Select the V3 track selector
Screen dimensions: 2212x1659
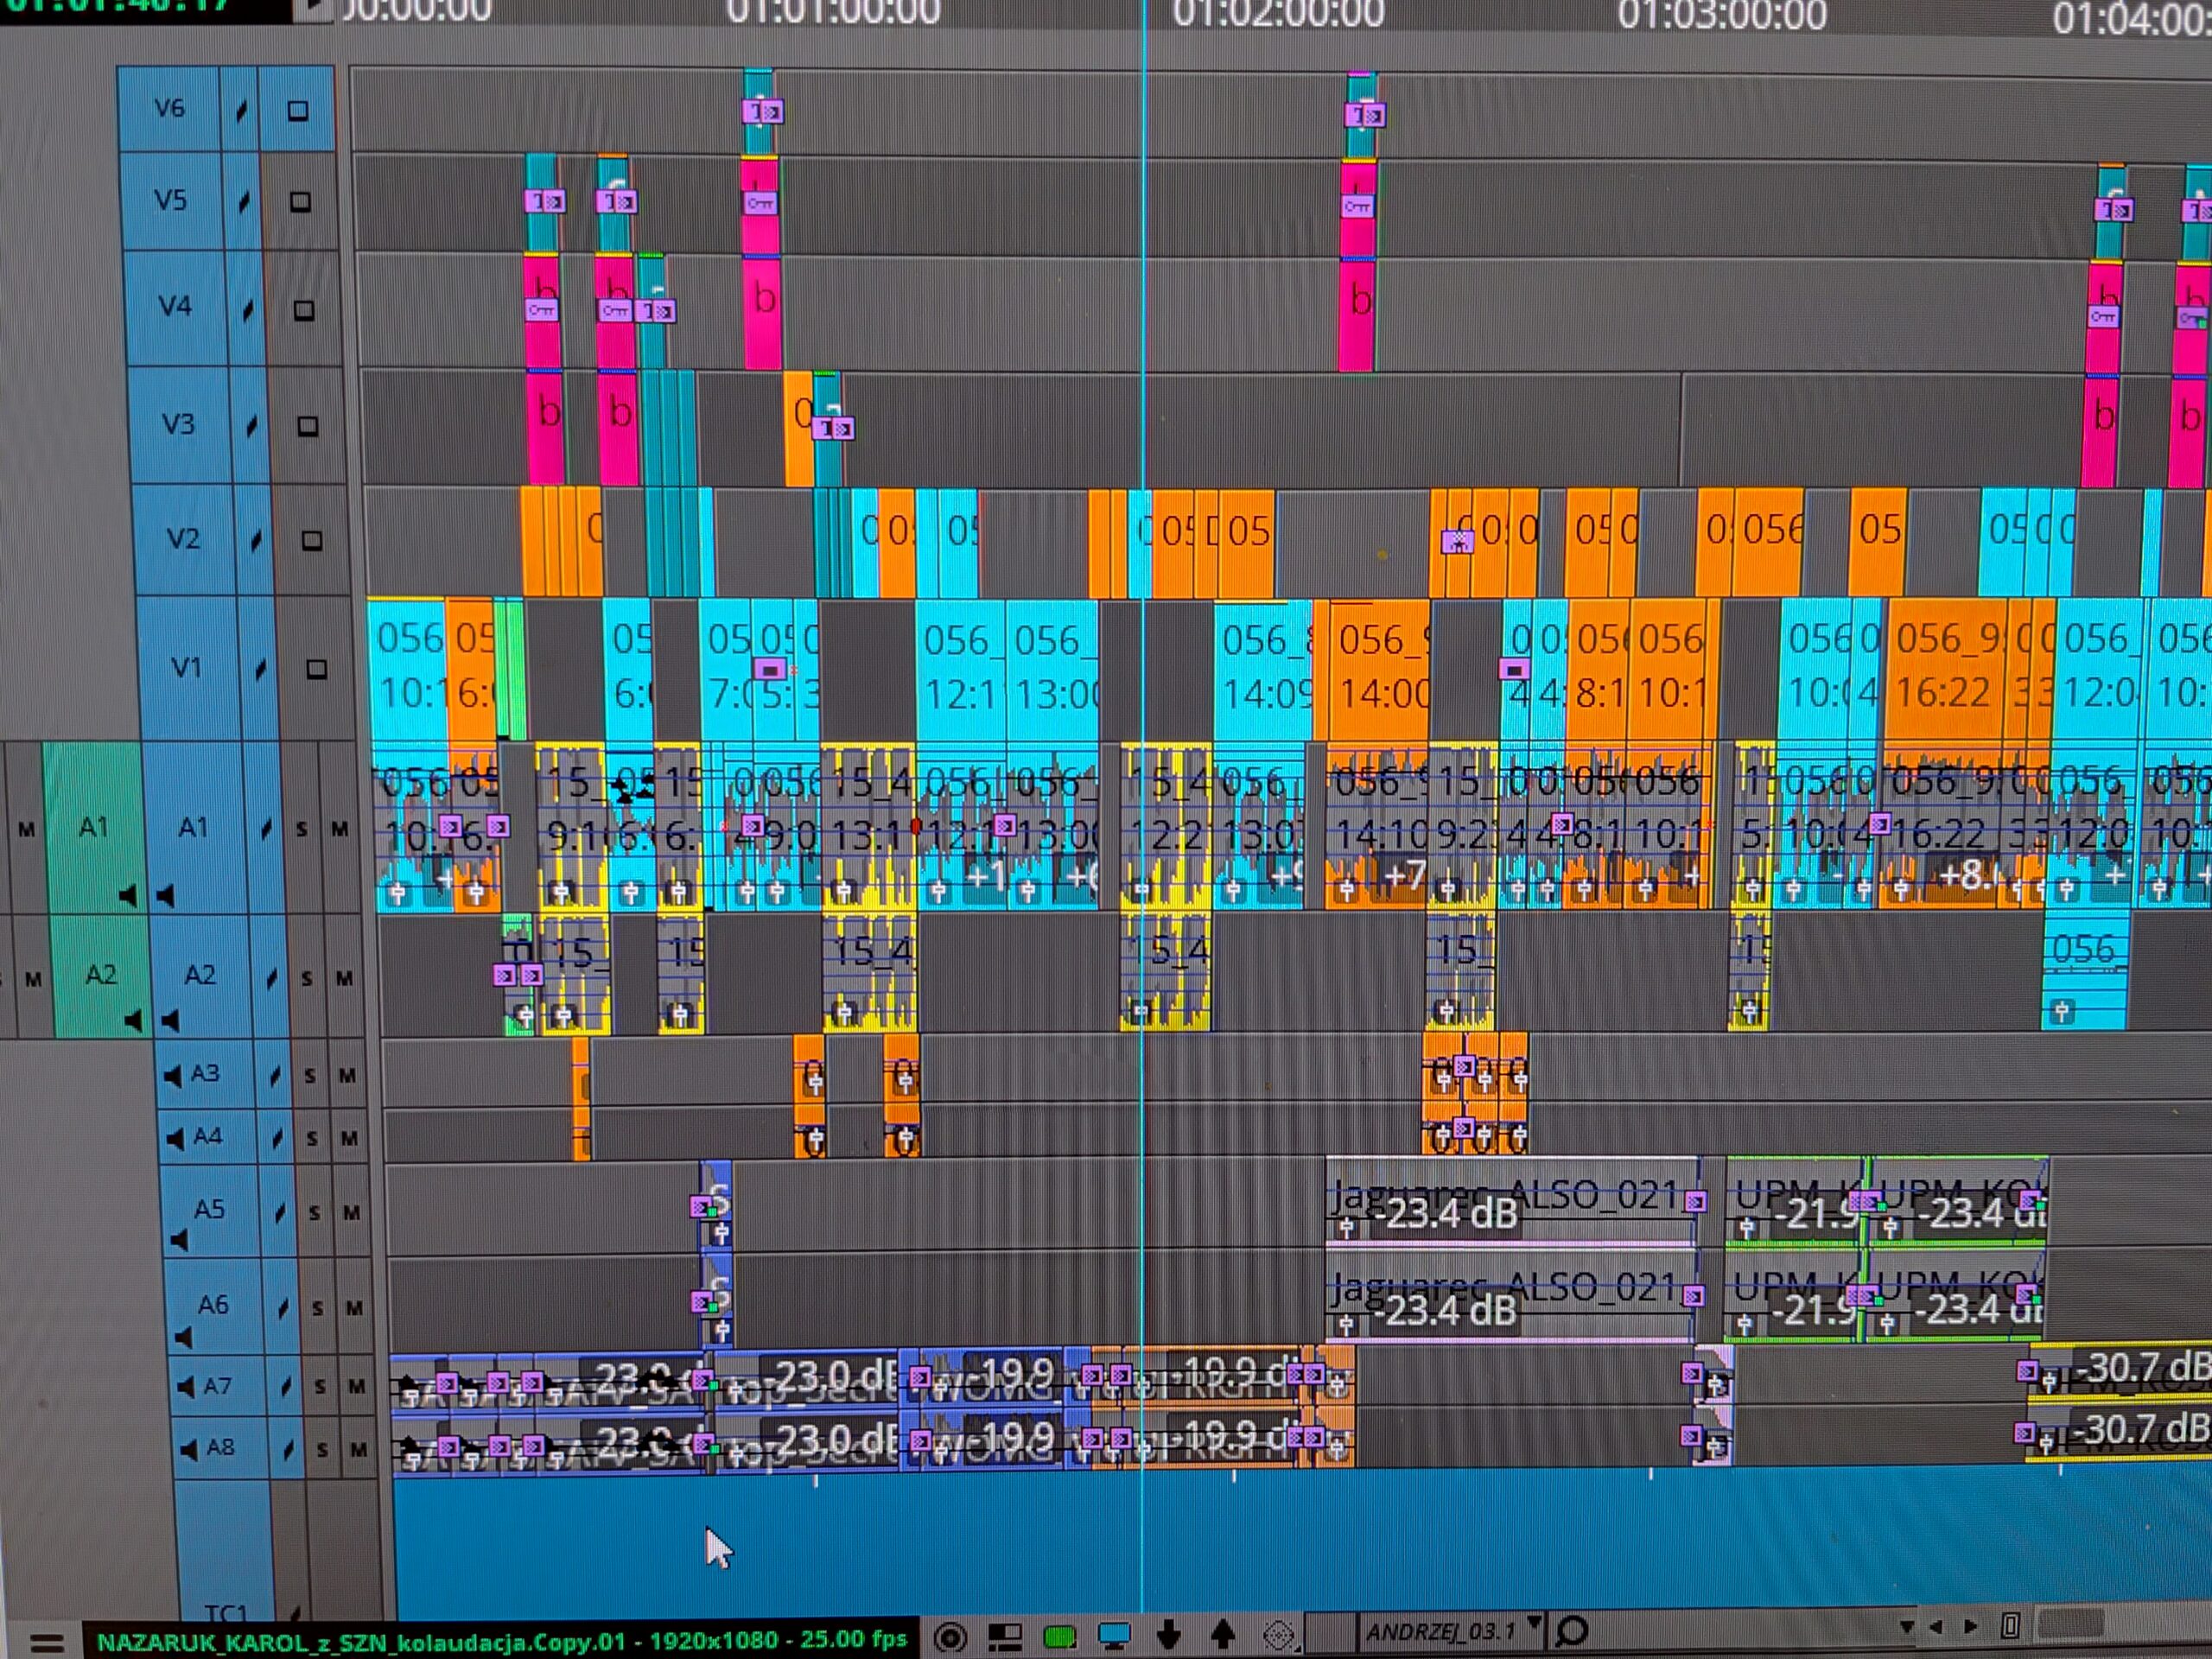[x=178, y=425]
